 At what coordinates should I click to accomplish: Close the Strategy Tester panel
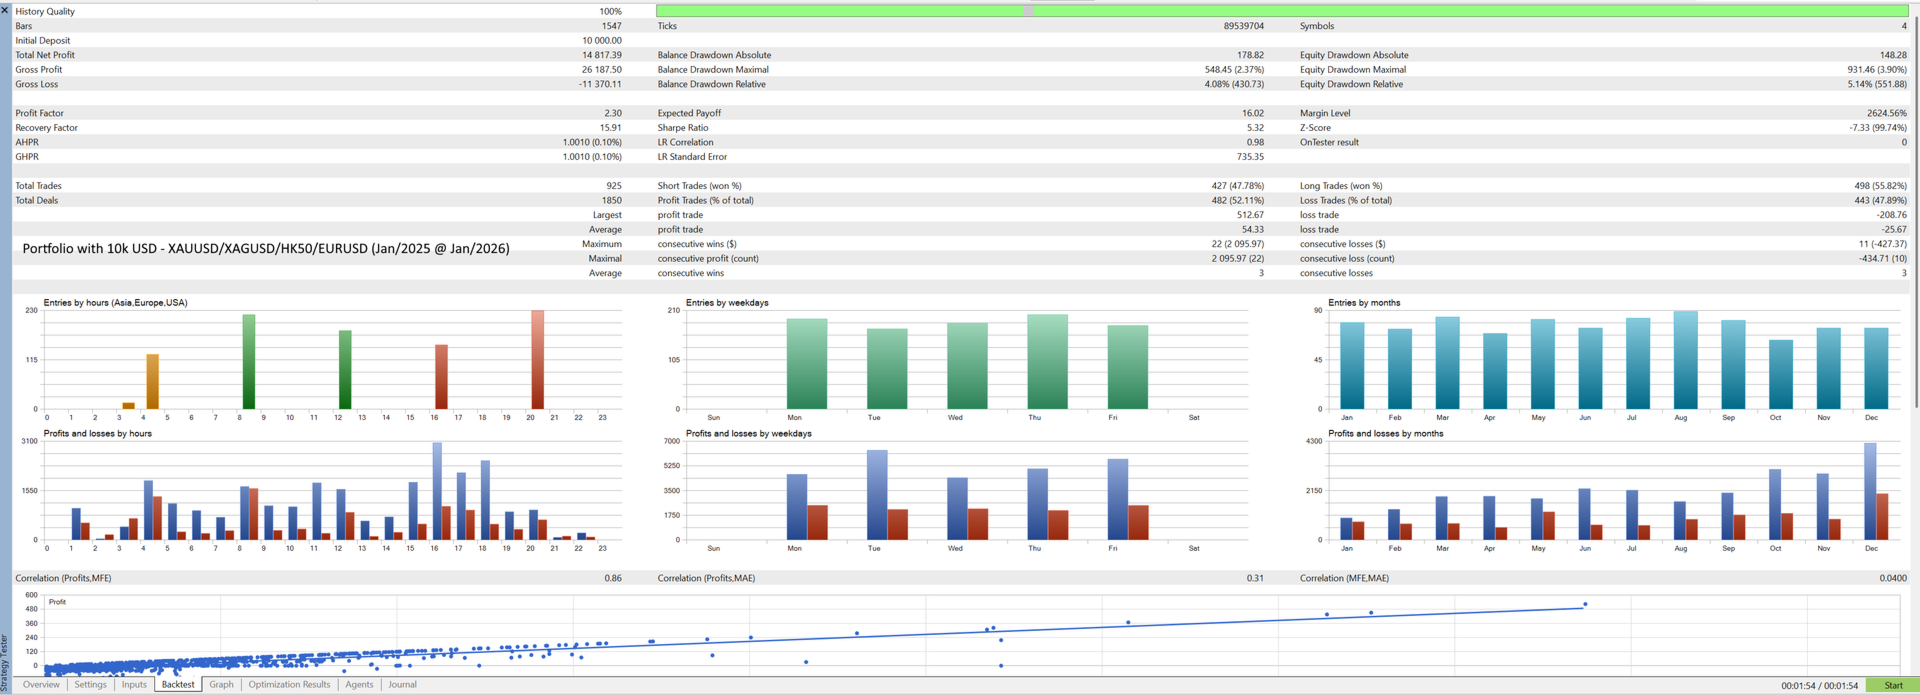coord(5,9)
